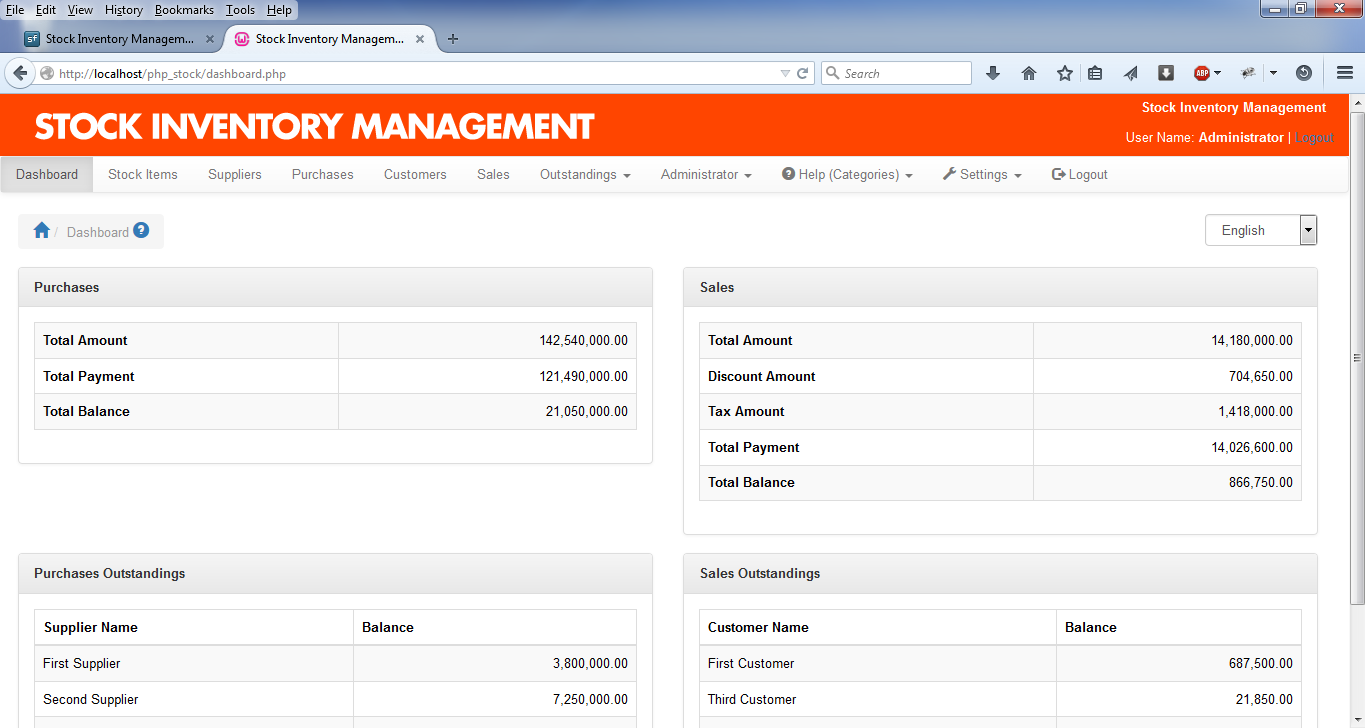Open the History menu in menu bar

pos(124,10)
